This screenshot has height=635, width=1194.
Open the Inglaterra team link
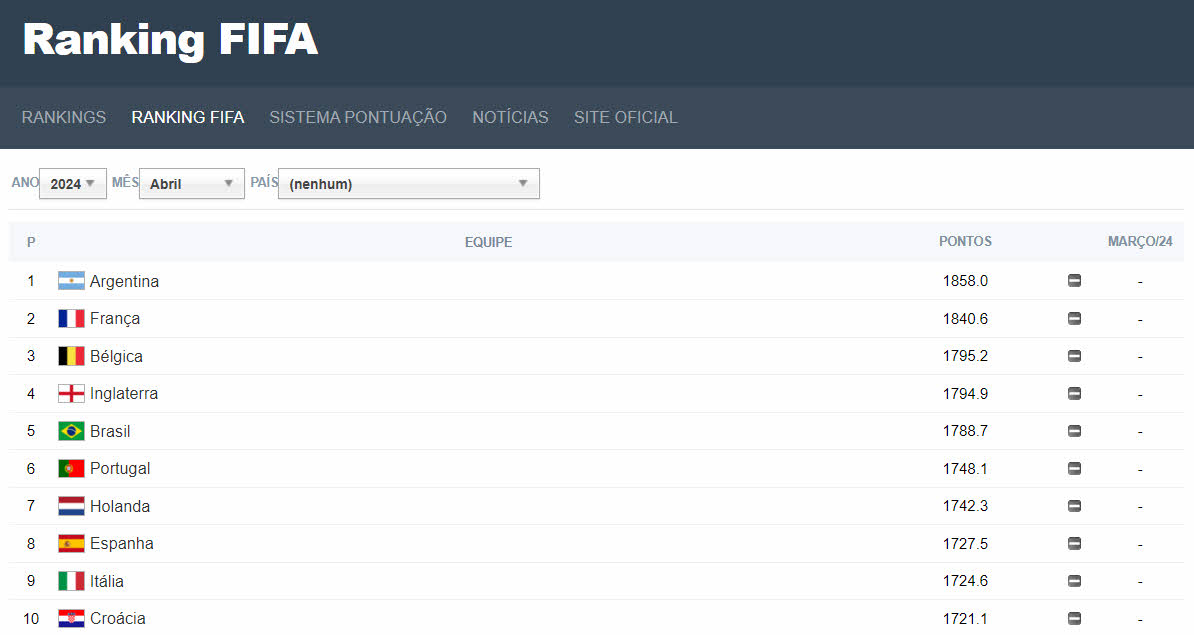tap(124, 394)
